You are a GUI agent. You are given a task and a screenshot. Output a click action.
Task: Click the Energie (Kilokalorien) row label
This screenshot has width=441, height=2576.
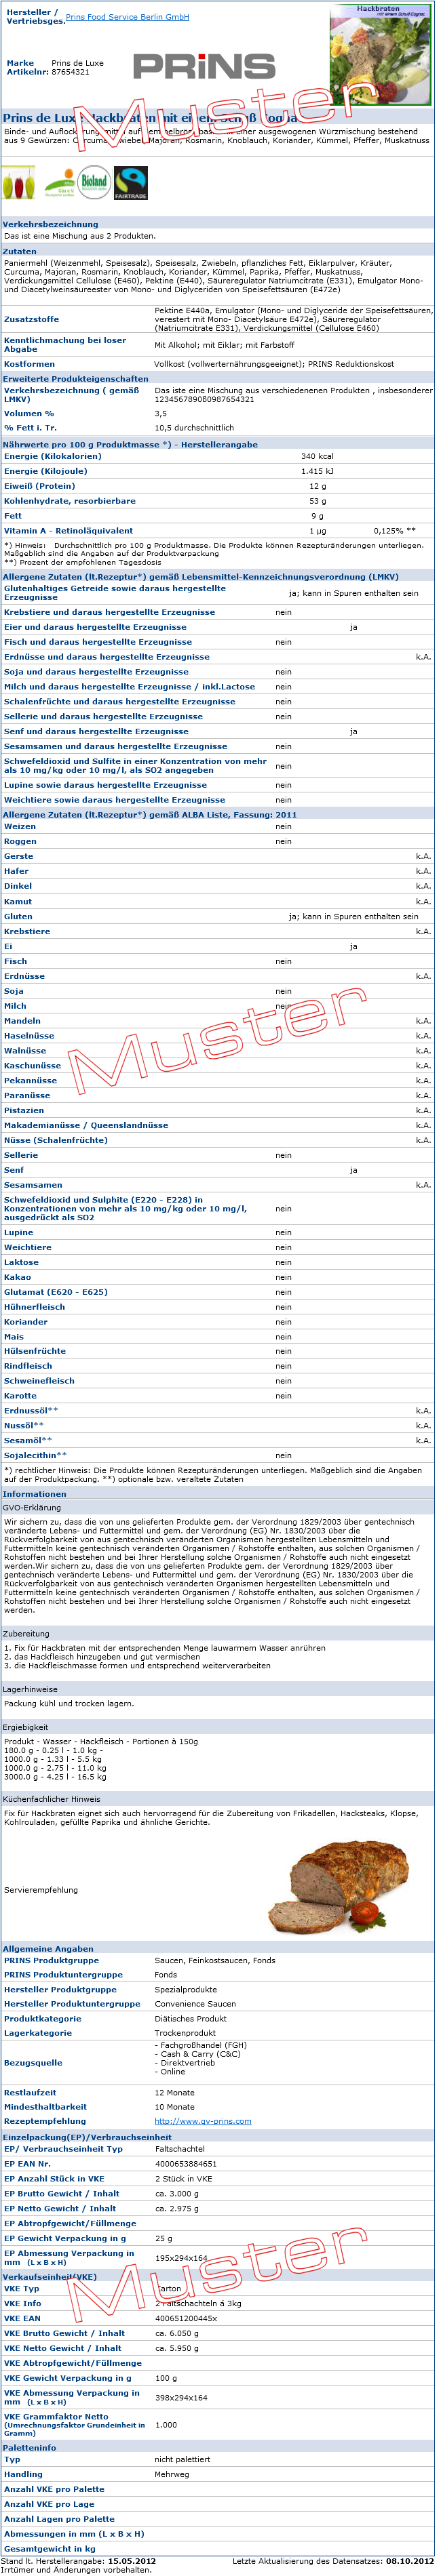tap(52, 456)
